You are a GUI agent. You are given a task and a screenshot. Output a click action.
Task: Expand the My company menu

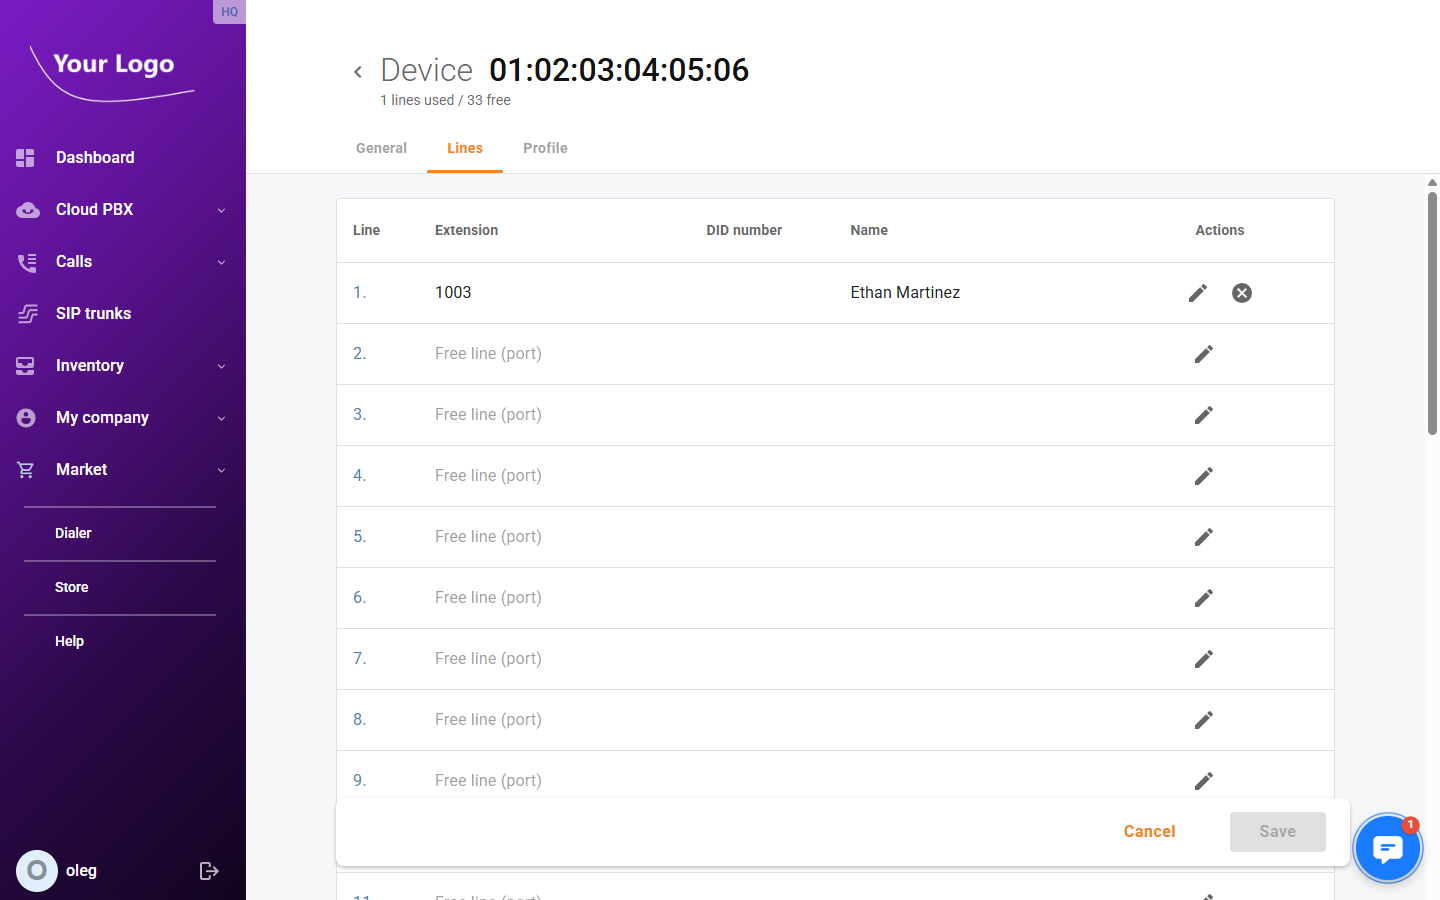(221, 418)
